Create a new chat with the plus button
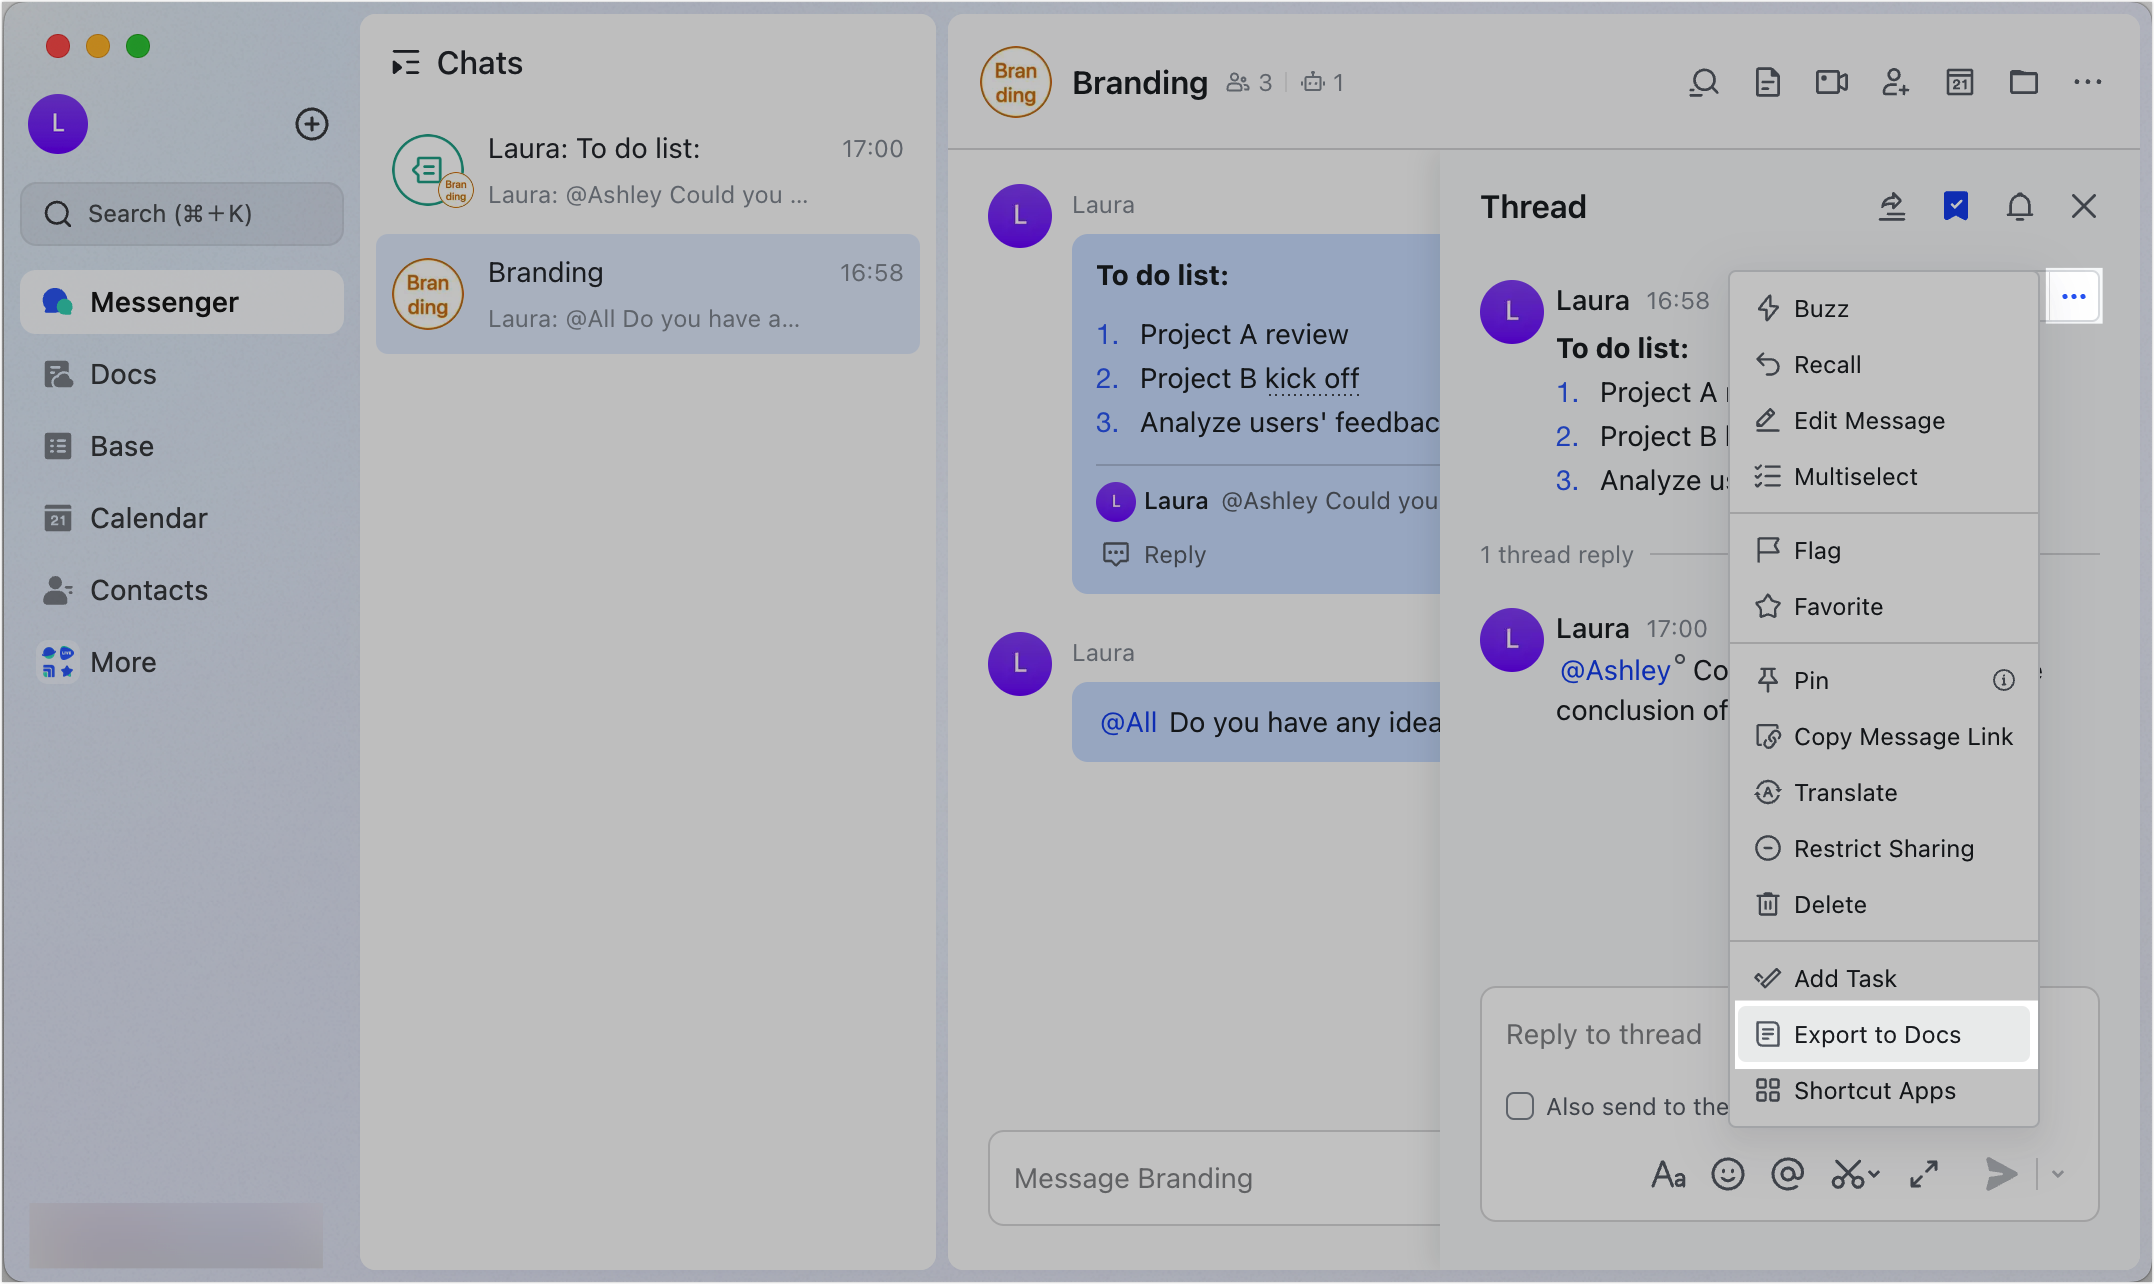The width and height of the screenshot is (2154, 1284). (312, 124)
